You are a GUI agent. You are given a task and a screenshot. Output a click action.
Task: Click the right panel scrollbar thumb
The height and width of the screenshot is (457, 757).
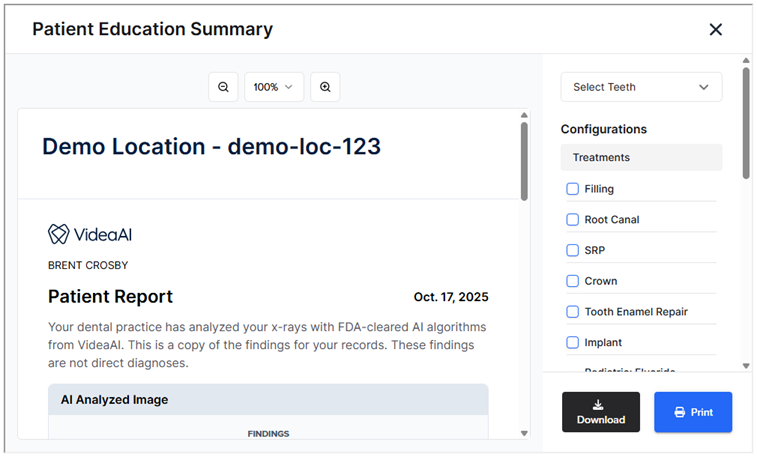coord(745,120)
